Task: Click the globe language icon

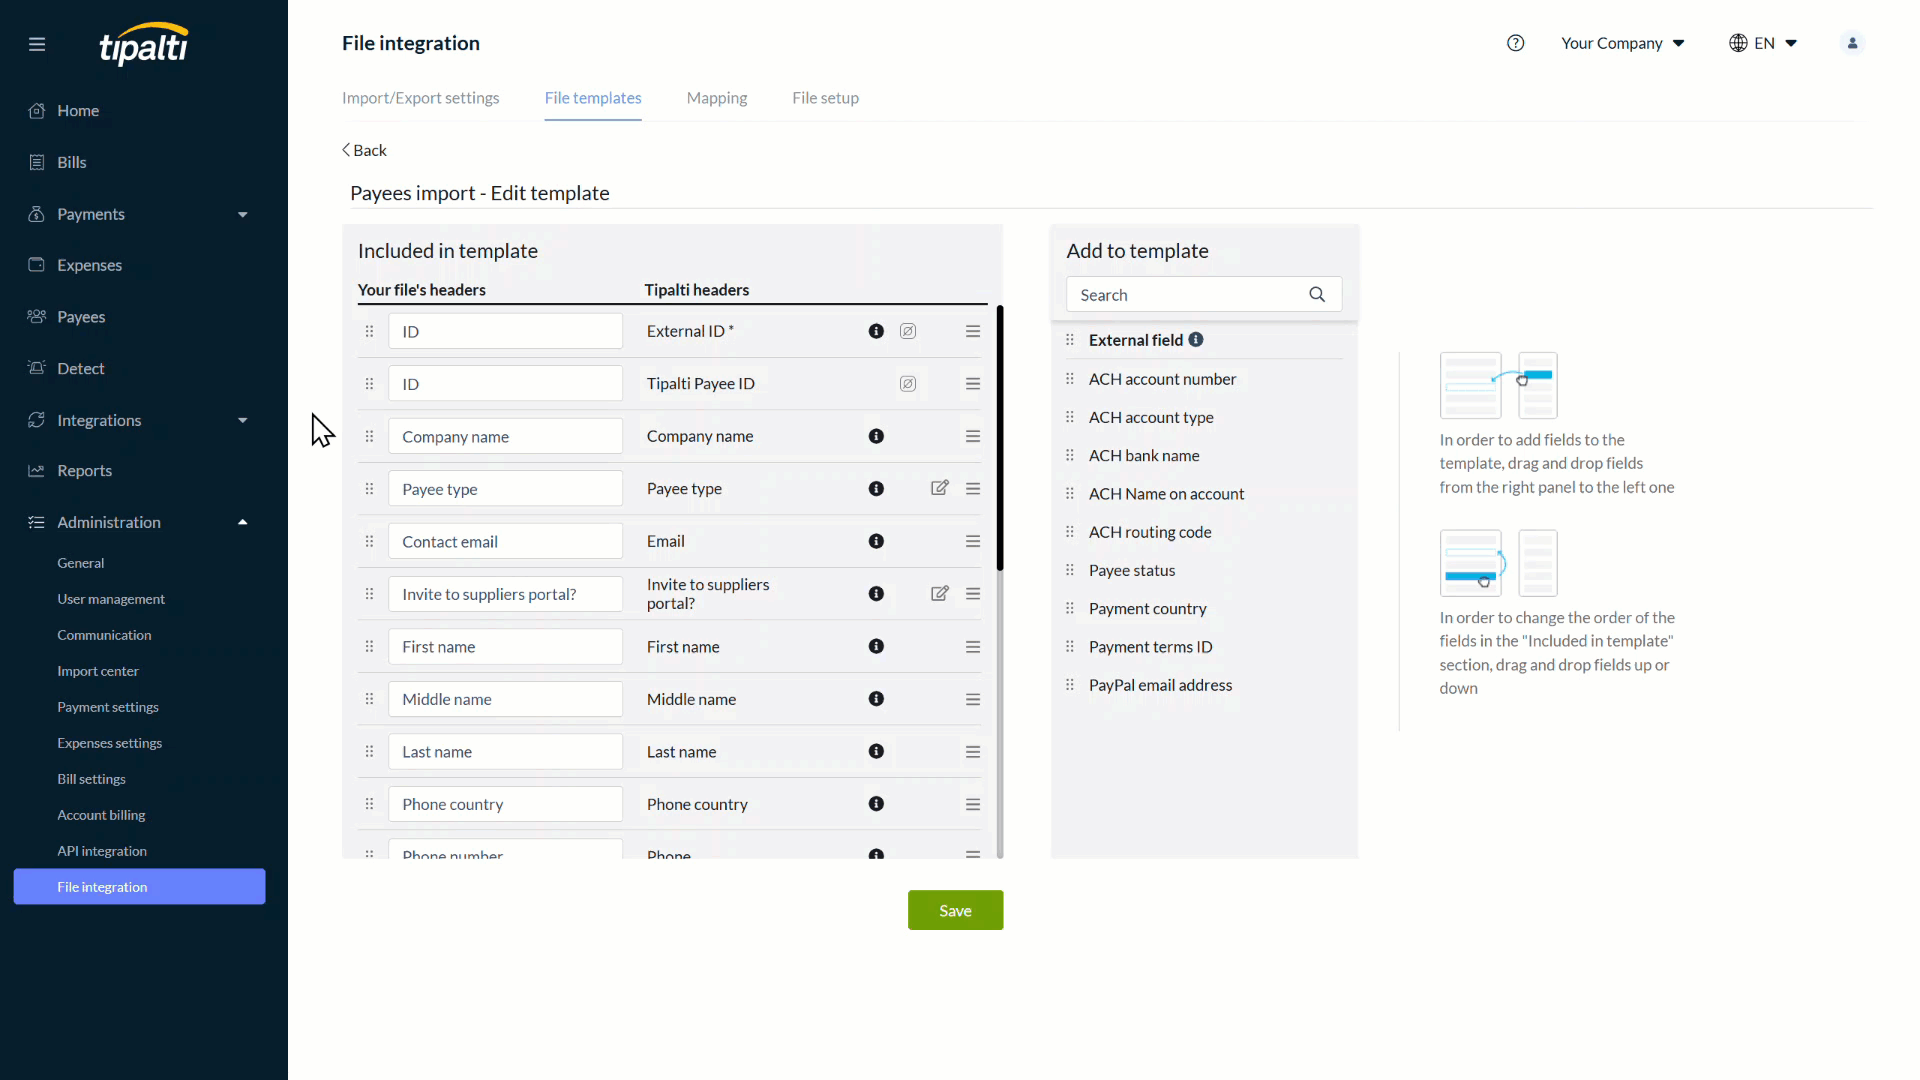Action: (x=1738, y=43)
